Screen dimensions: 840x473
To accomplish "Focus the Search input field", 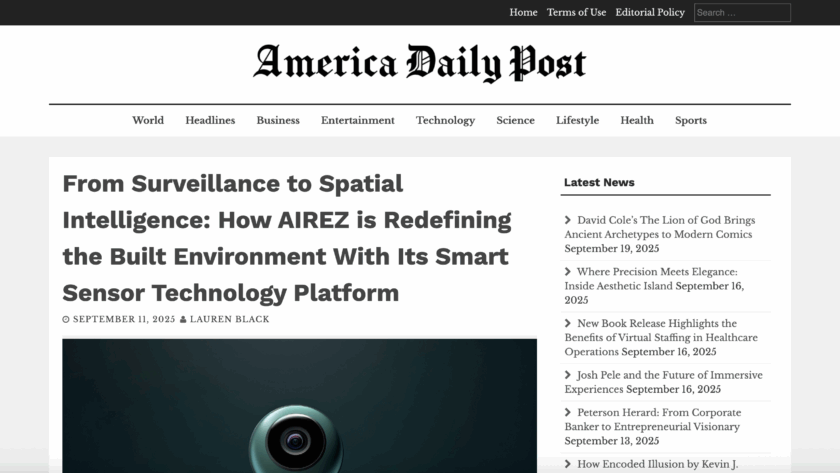I will click(742, 13).
